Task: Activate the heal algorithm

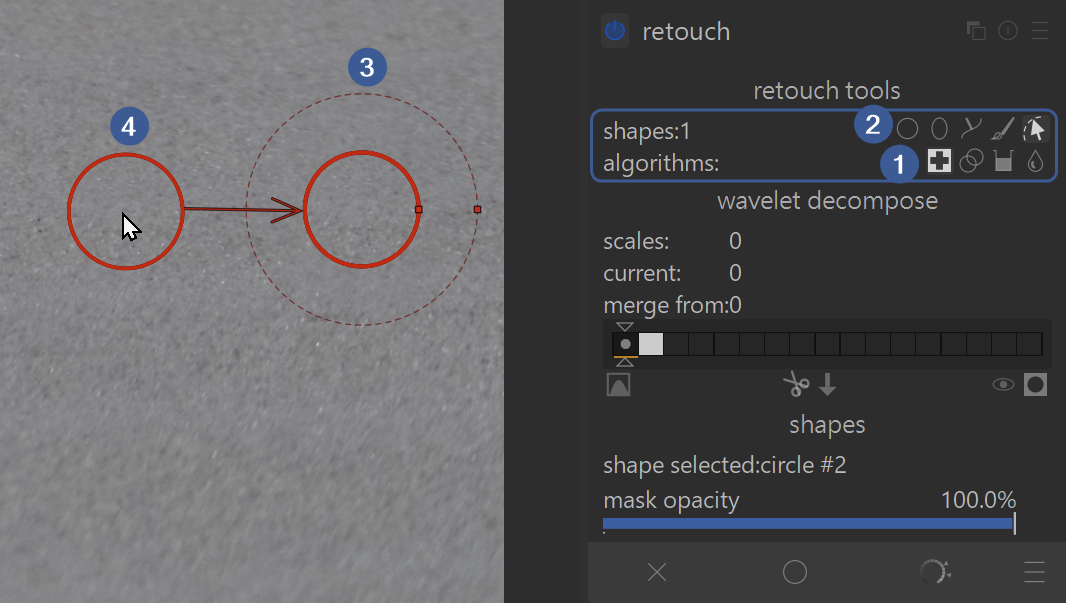Action: (939, 161)
